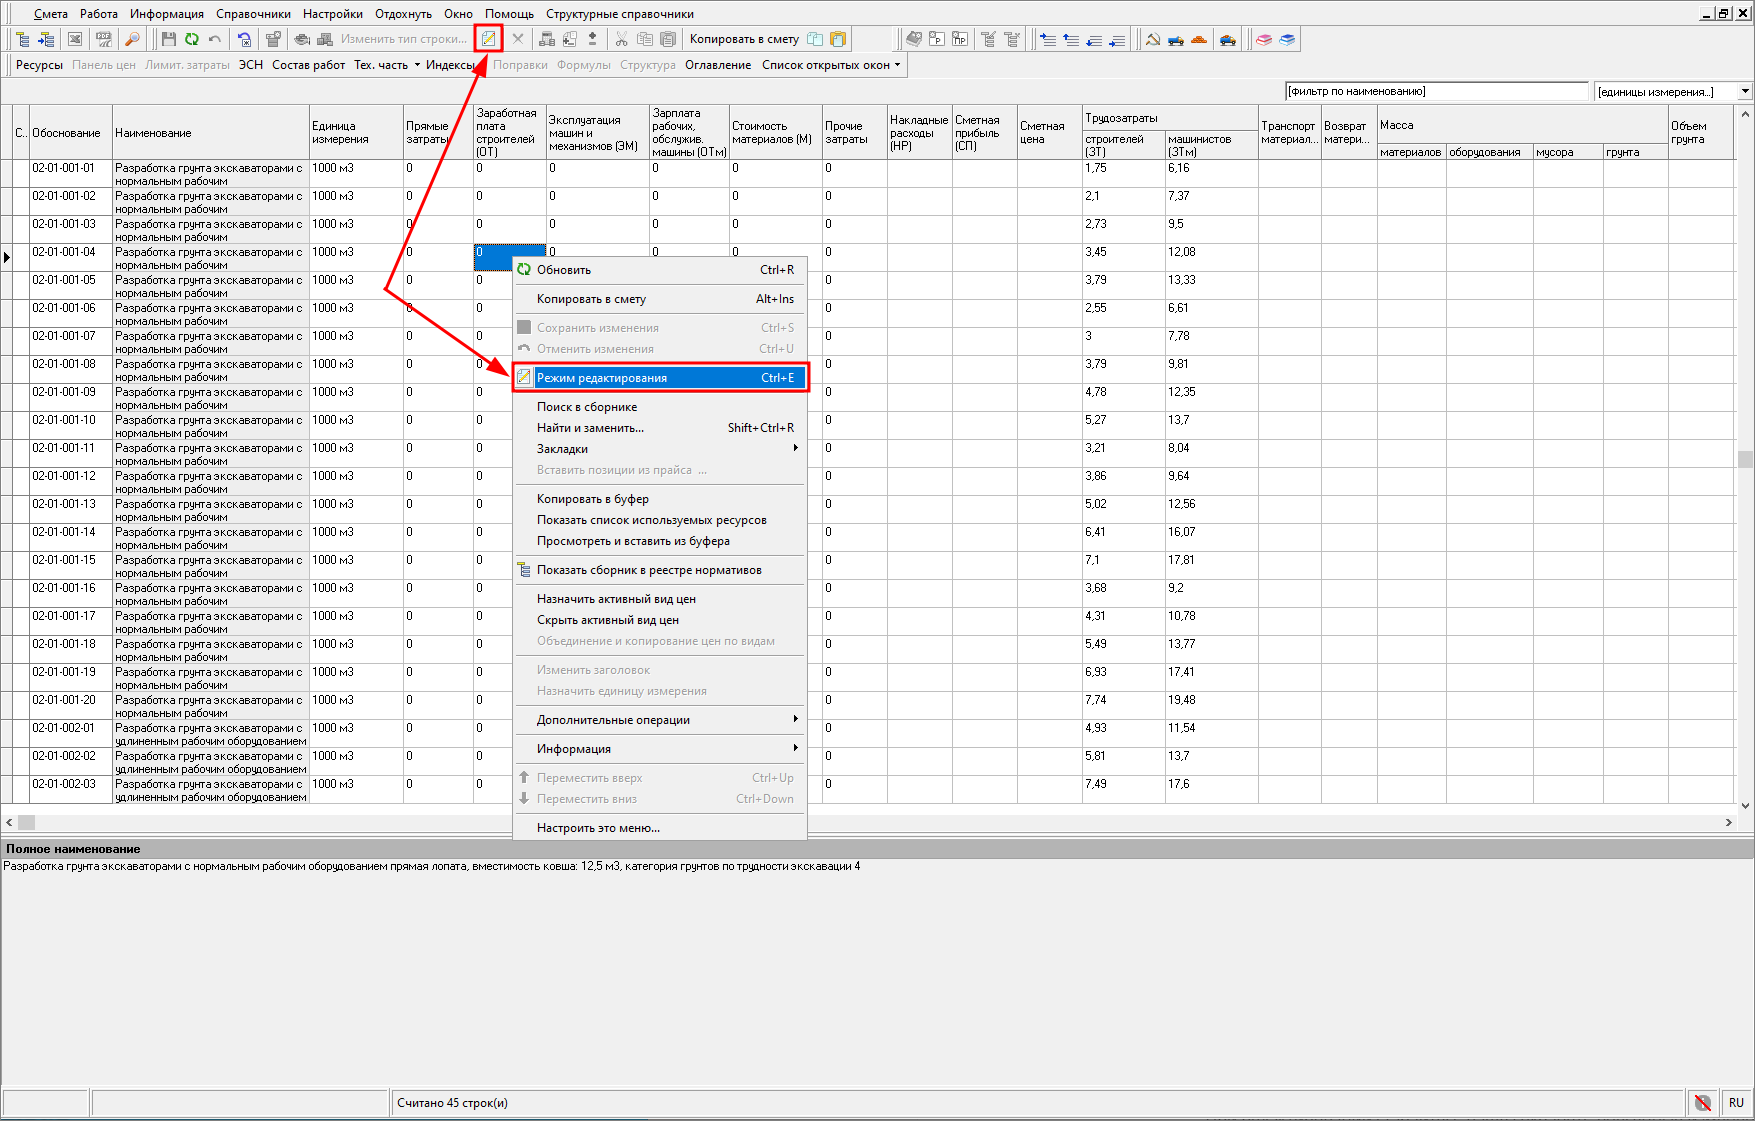Expand the Тех. часть dropdown arrow

coord(417,65)
